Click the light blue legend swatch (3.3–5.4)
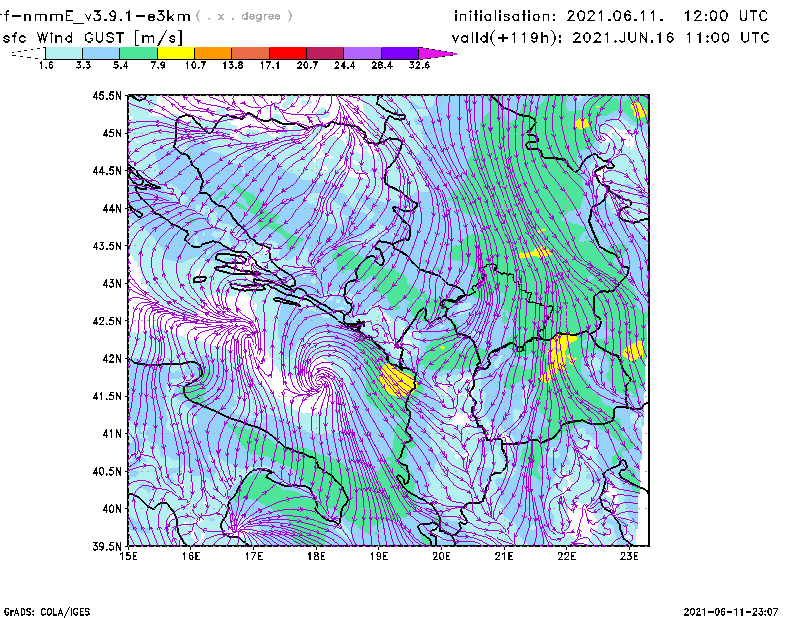The width and height of the screenshot is (800, 618). (x=101, y=53)
